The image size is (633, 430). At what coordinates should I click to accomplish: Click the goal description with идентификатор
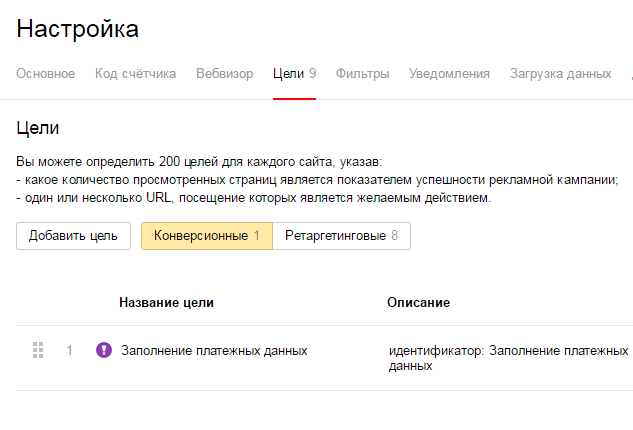click(x=508, y=358)
